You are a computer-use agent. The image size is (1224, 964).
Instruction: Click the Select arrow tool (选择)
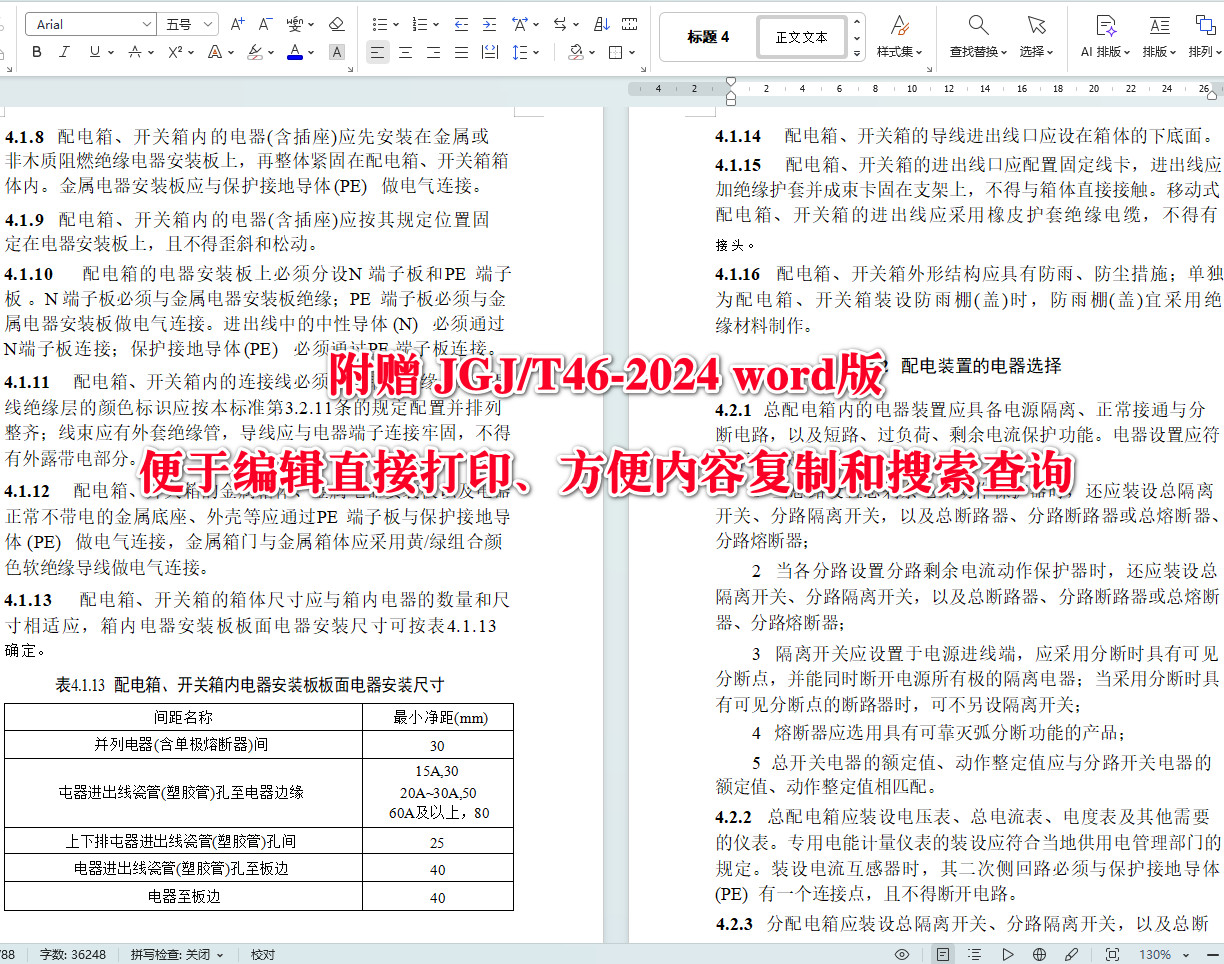click(1036, 35)
